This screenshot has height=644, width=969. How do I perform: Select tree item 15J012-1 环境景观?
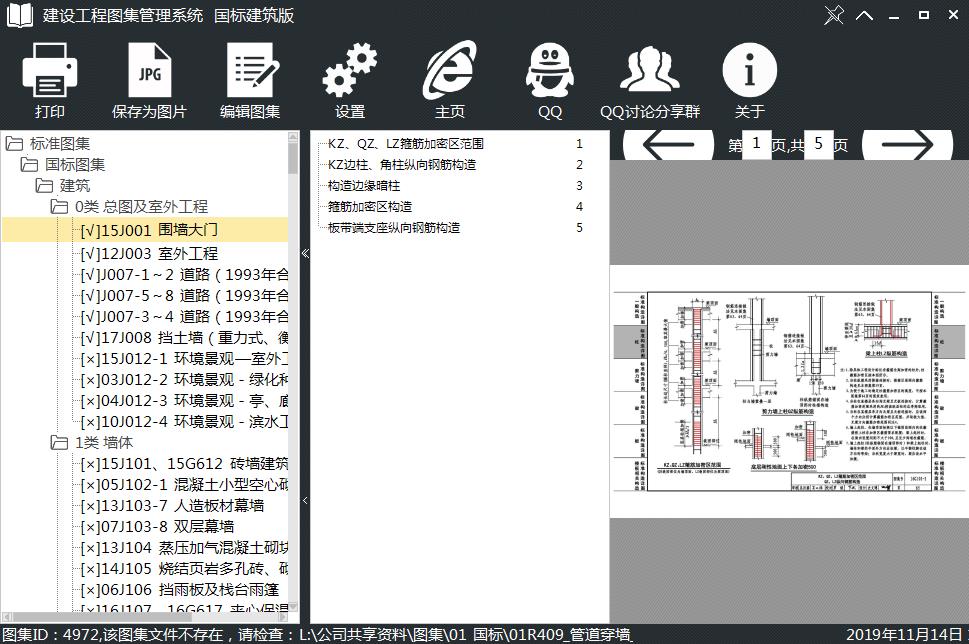pos(184,358)
